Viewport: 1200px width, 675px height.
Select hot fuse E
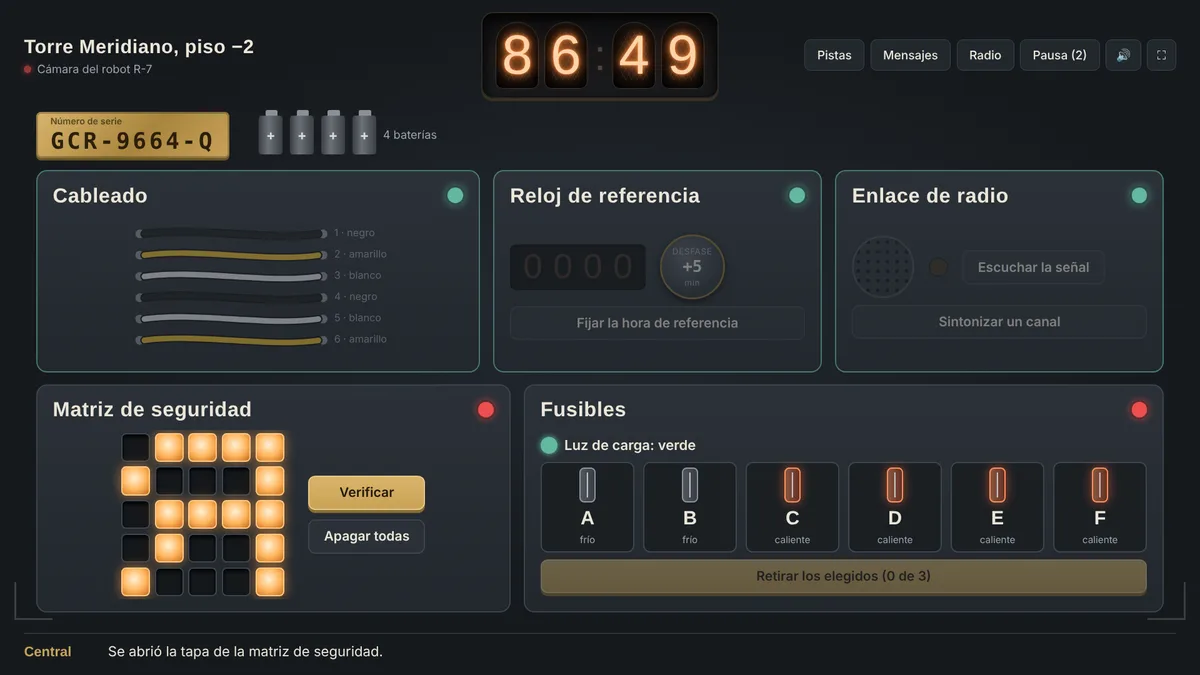point(997,507)
